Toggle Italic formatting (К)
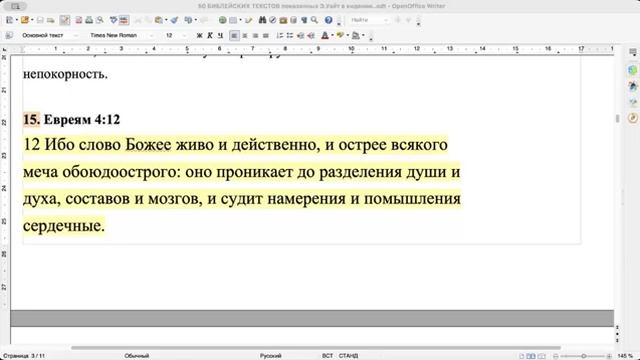The height and width of the screenshot is (360, 640). tap(210, 36)
